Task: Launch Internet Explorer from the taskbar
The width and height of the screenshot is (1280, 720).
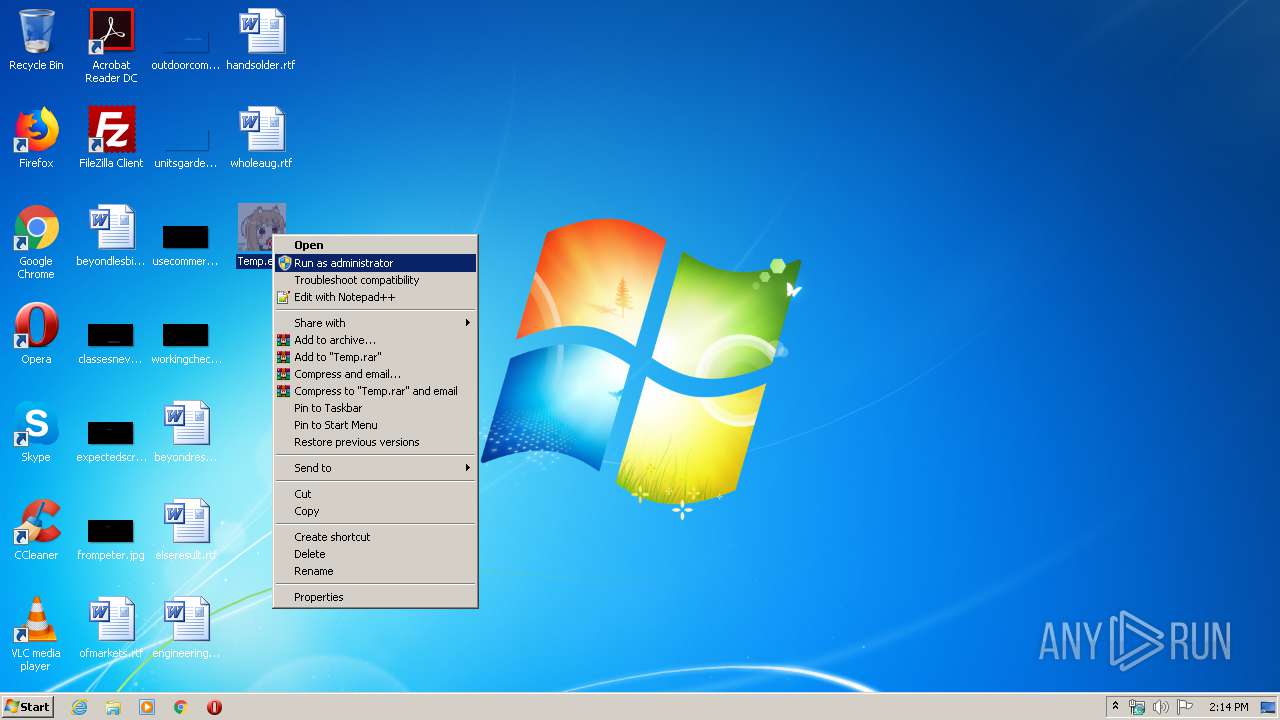Action: 79,707
